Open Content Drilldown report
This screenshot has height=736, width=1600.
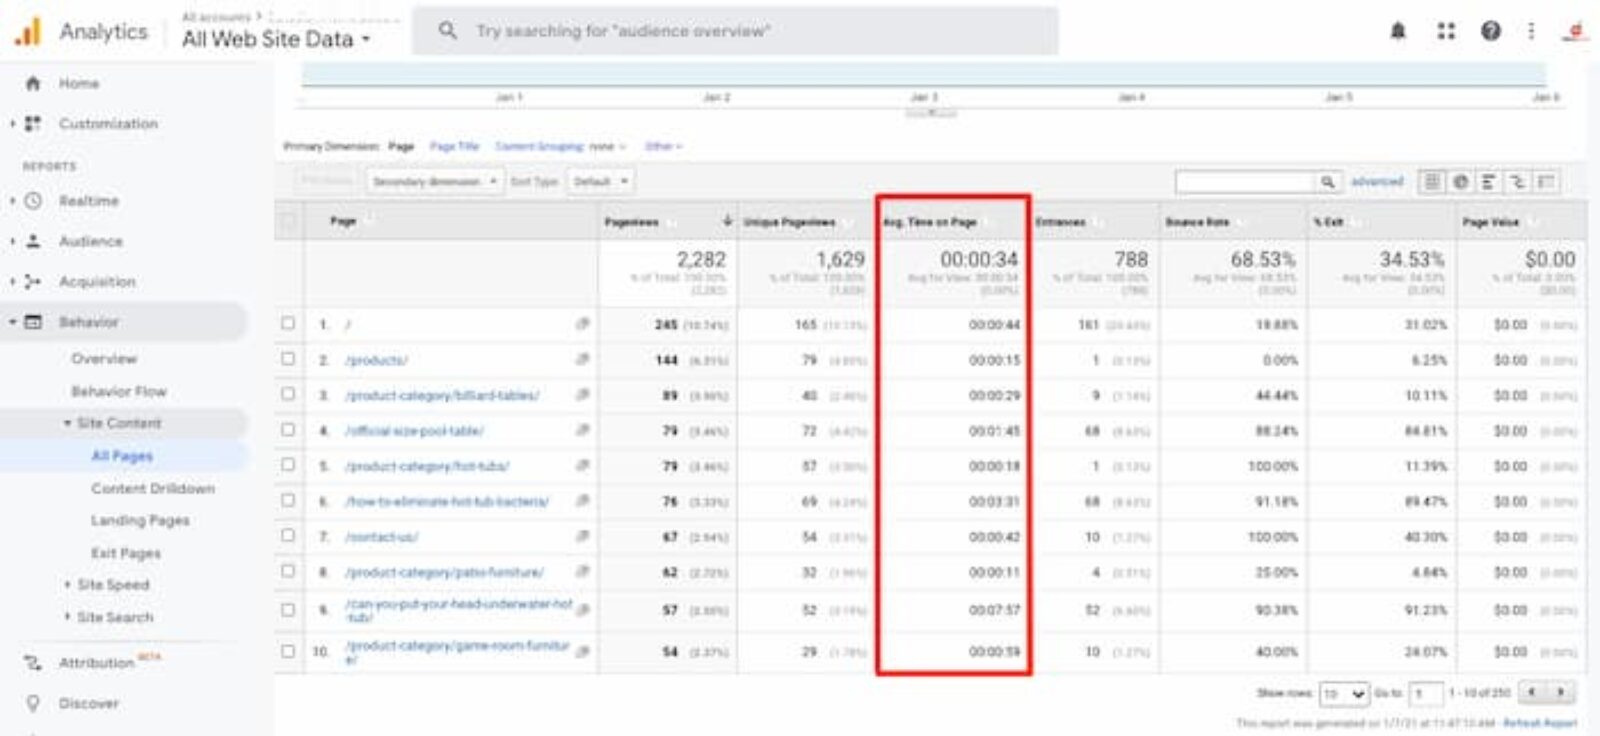coord(153,488)
